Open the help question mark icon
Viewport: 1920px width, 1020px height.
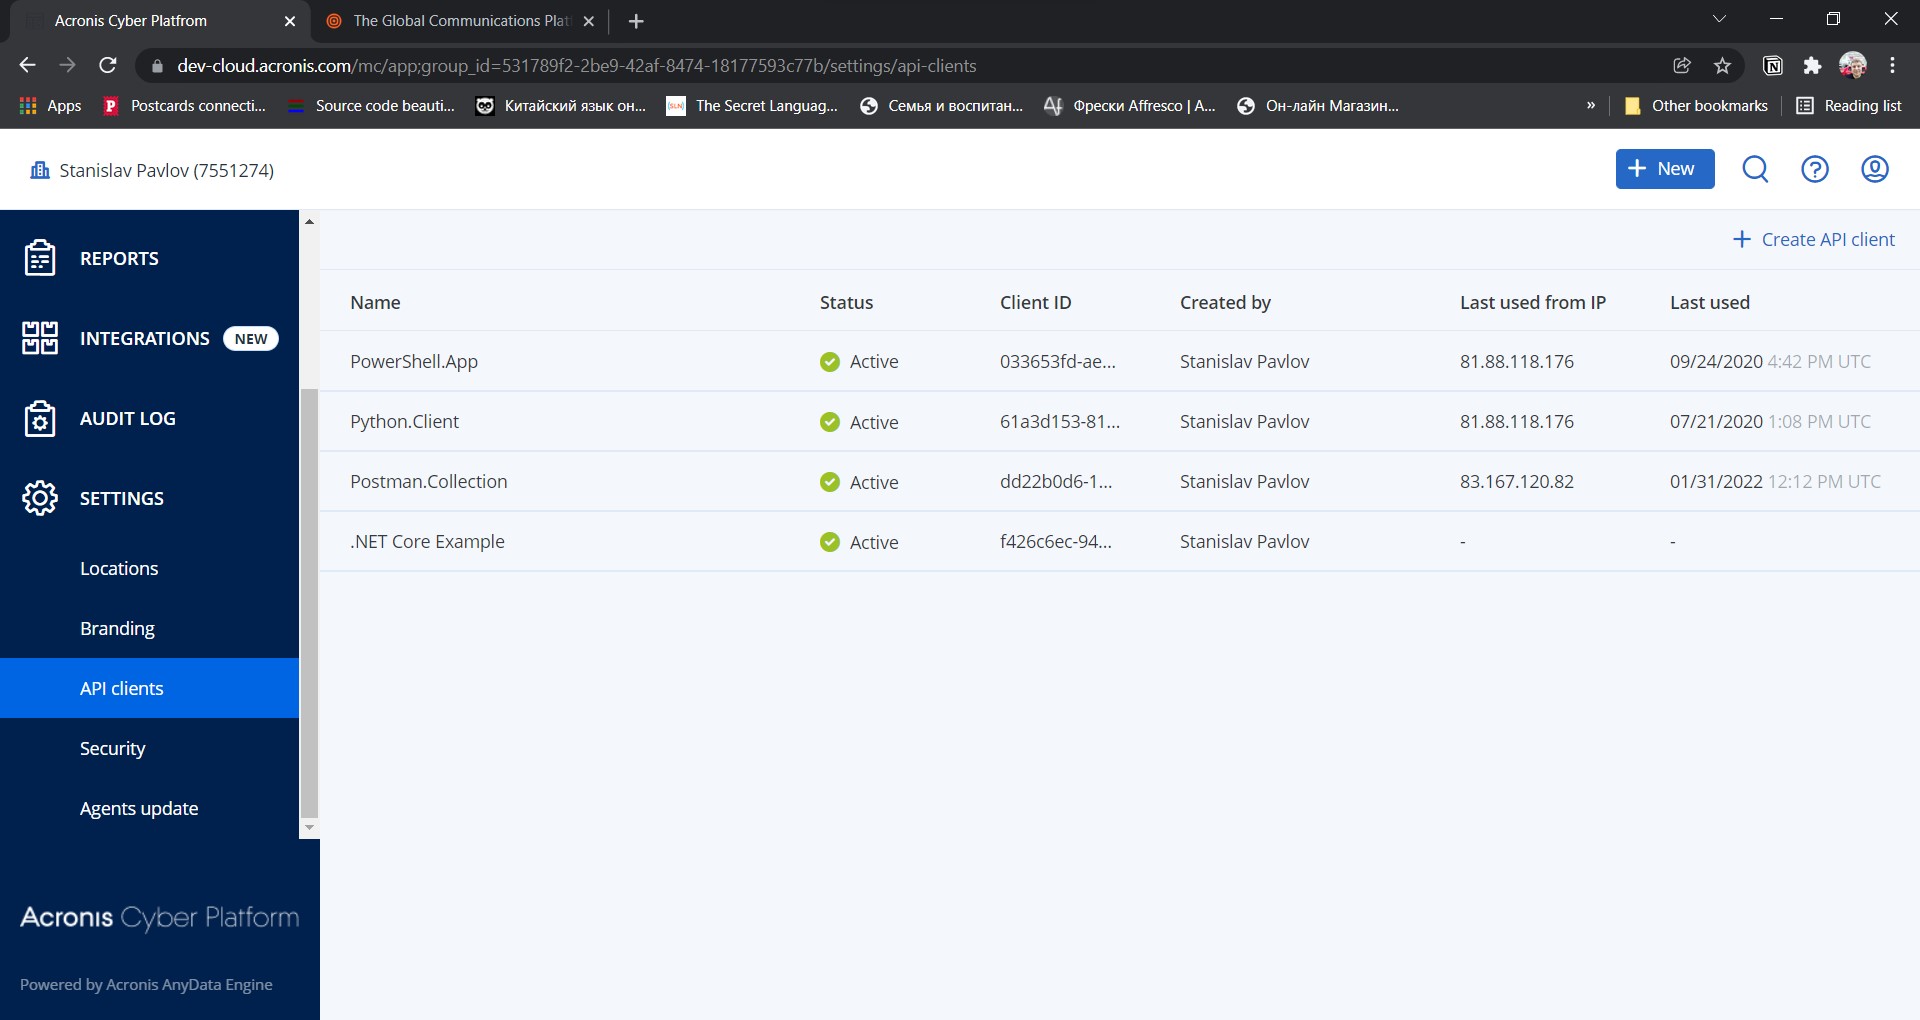click(x=1815, y=169)
